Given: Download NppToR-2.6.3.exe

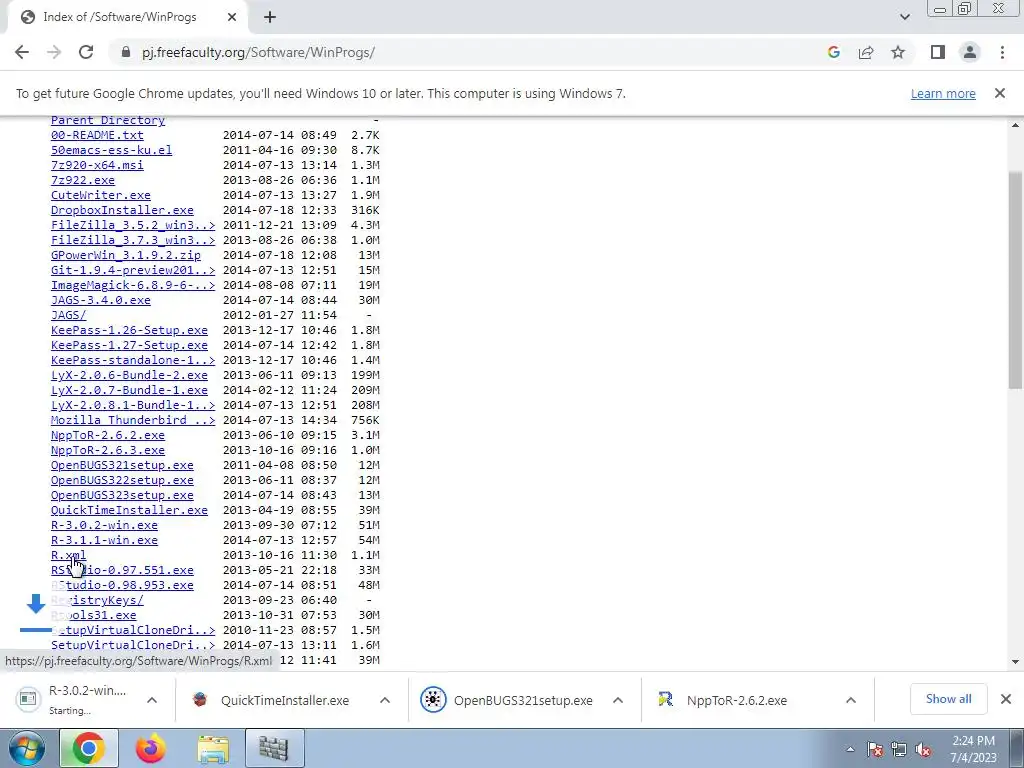Looking at the screenshot, I should [108, 451].
